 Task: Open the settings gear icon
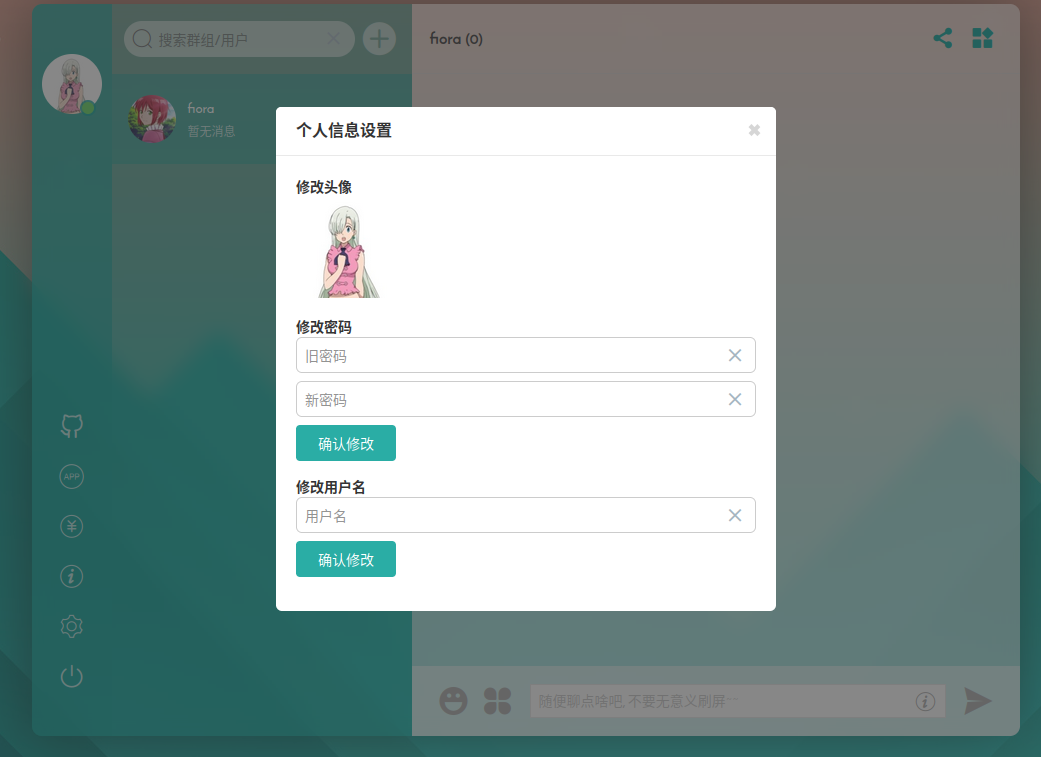coord(71,626)
